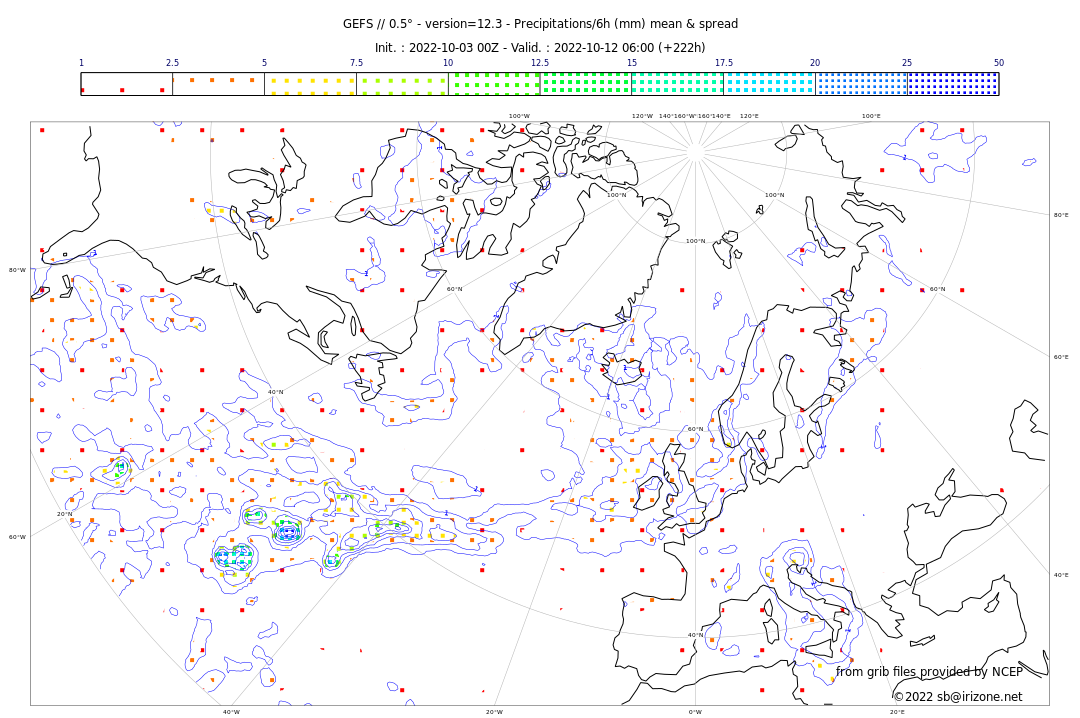Screen dimensions: 1080x718
Task: Click the 20°E longitude label on bottom axis
Action: pyautogui.click(x=897, y=712)
